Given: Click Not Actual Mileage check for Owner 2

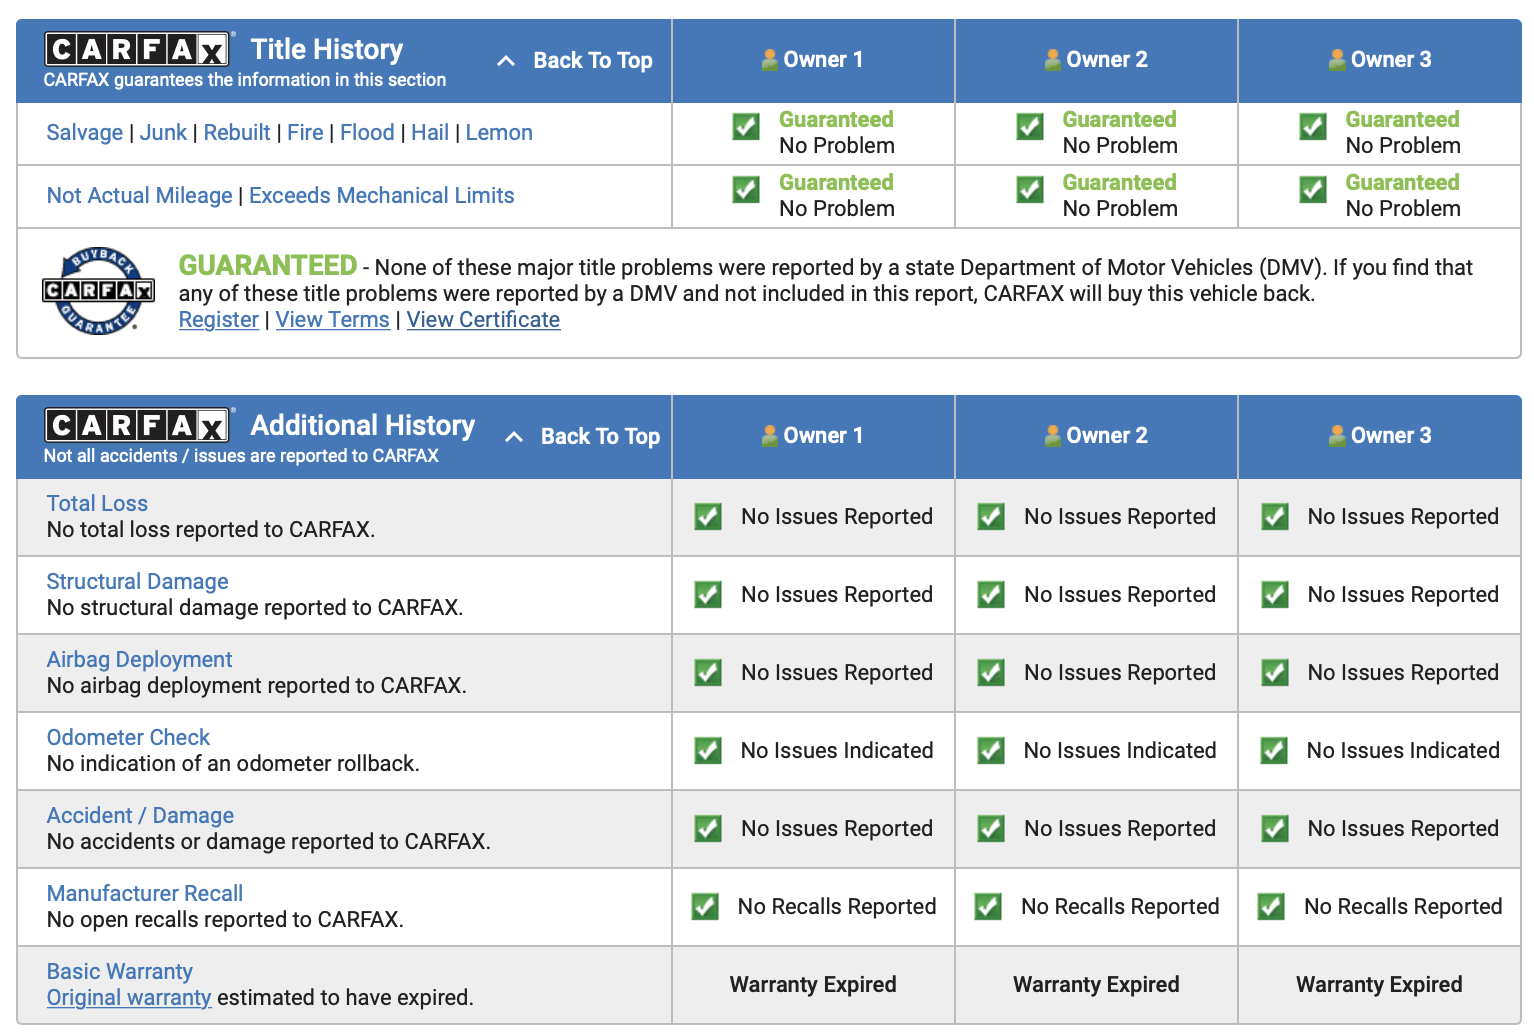Looking at the screenshot, I should click(1030, 190).
